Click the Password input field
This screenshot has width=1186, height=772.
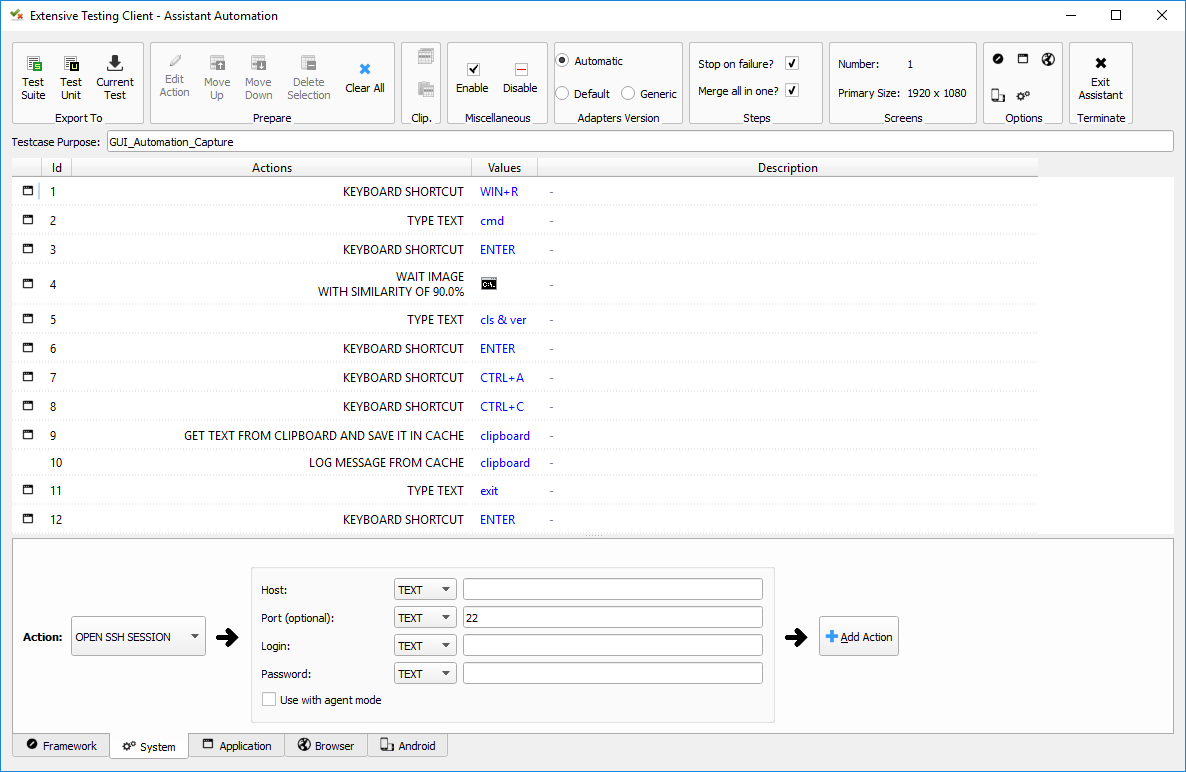point(613,674)
